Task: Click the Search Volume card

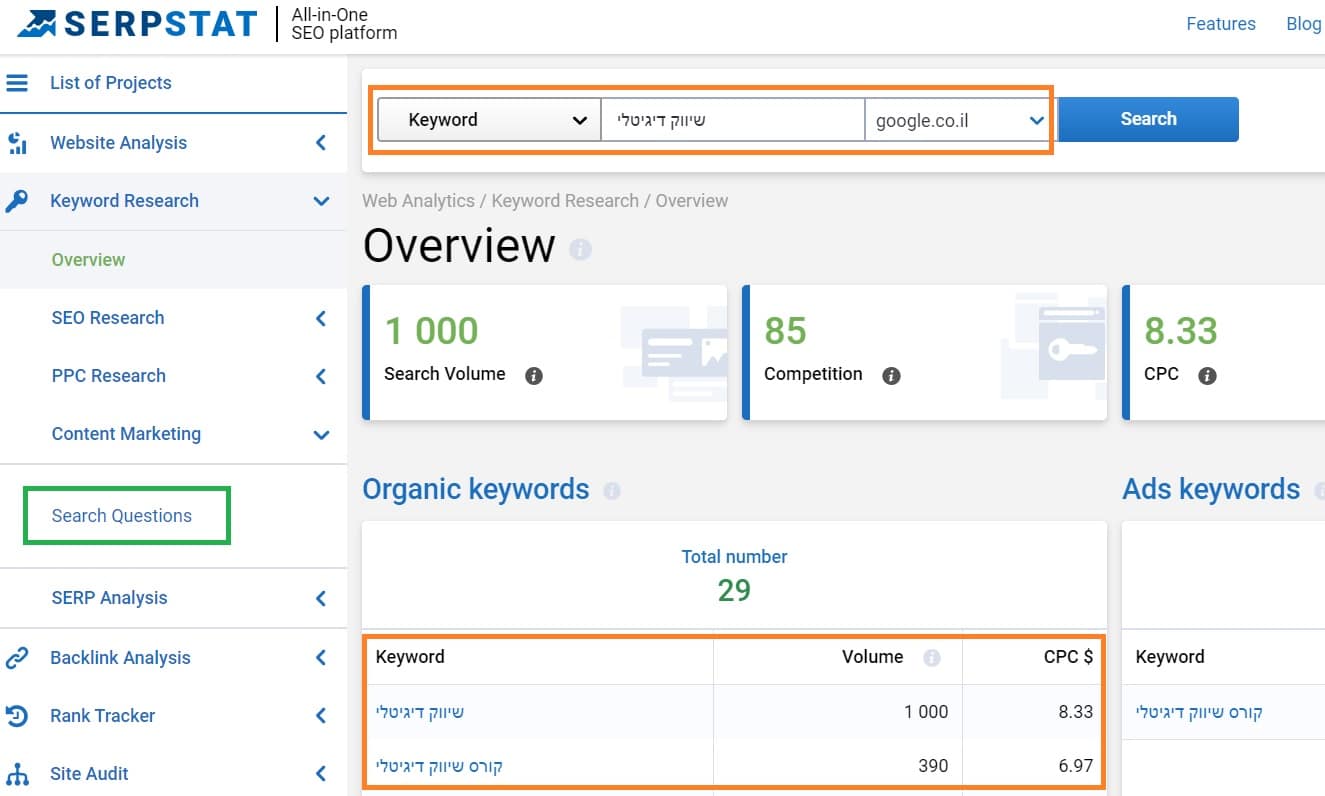Action: coord(545,352)
